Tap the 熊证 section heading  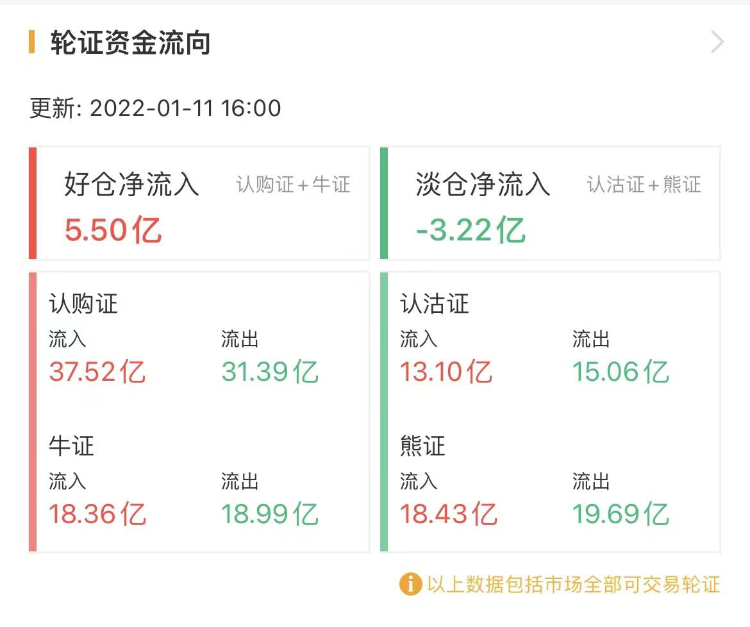tap(422, 446)
